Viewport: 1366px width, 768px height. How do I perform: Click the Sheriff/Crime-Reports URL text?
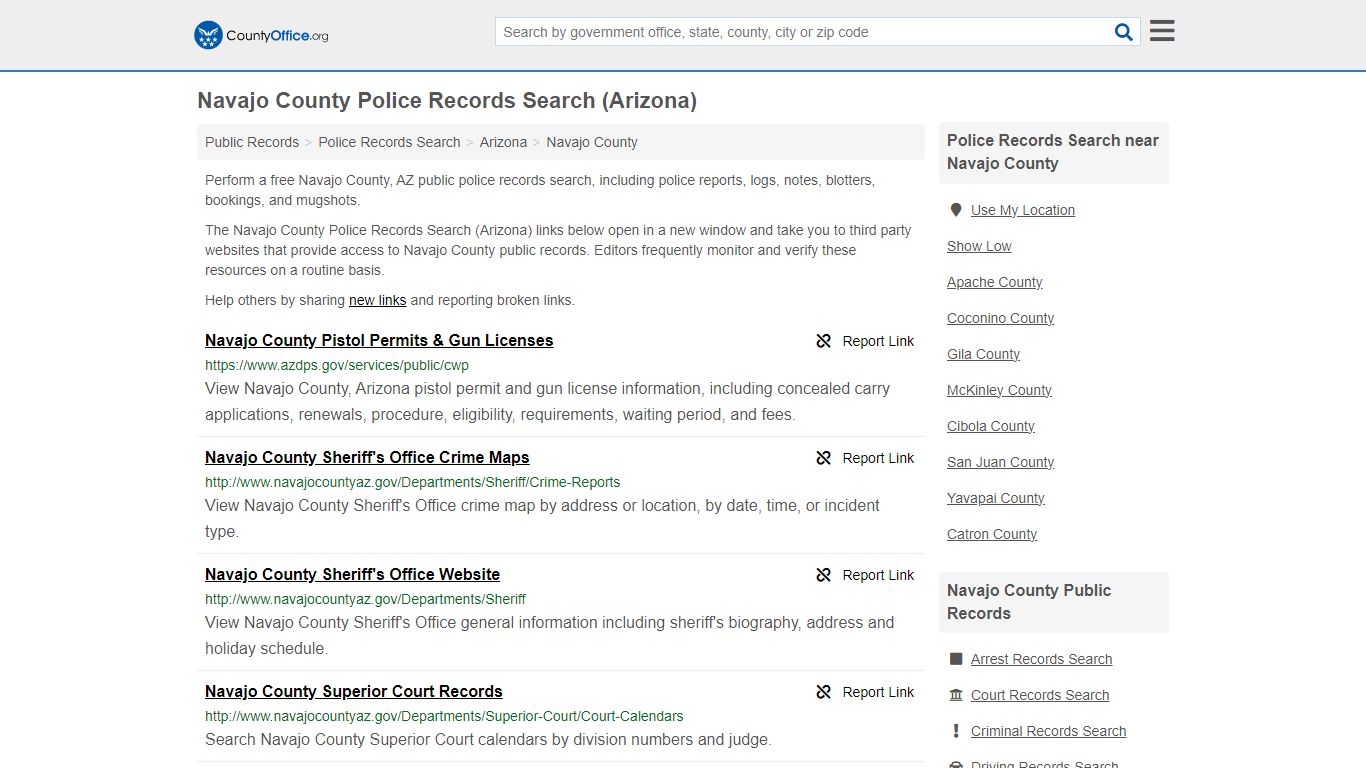coord(413,482)
